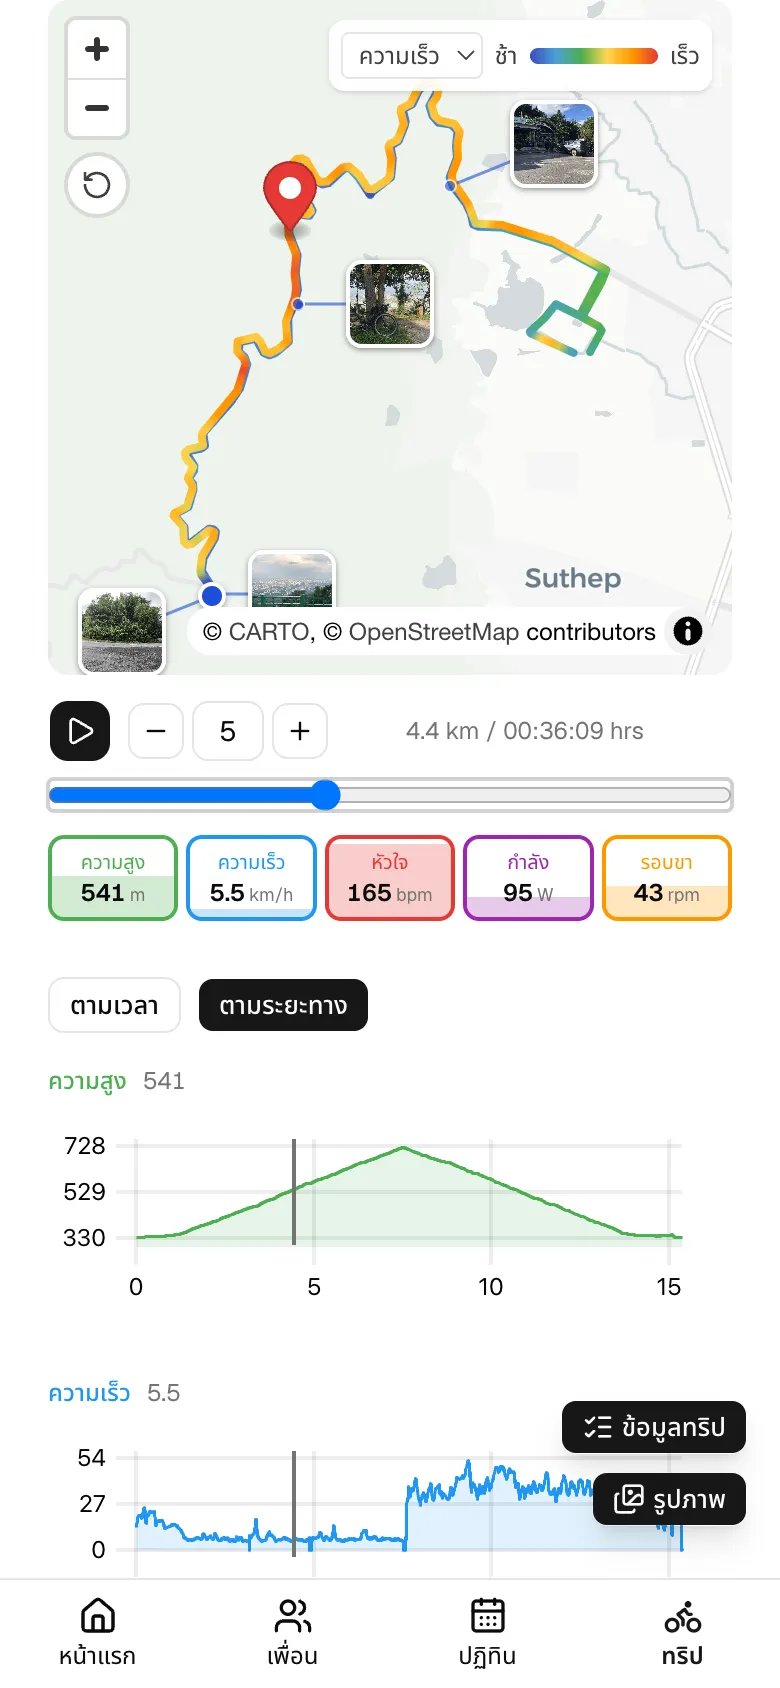The width and height of the screenshot is (780, 1688).
Task: Open the ปฏิทิน calendar tab
Action: coord(487,1632)
